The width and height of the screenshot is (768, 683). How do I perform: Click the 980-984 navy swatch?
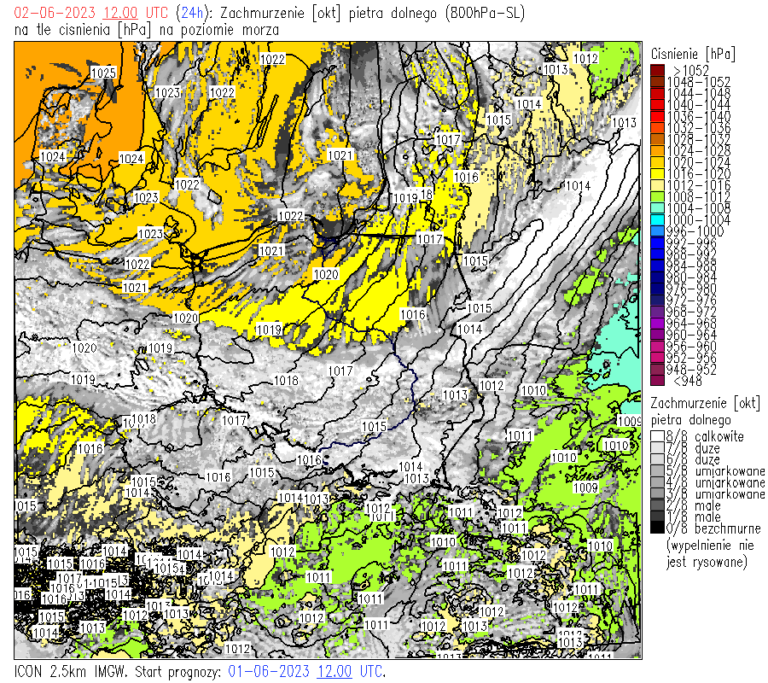[657, 277]
